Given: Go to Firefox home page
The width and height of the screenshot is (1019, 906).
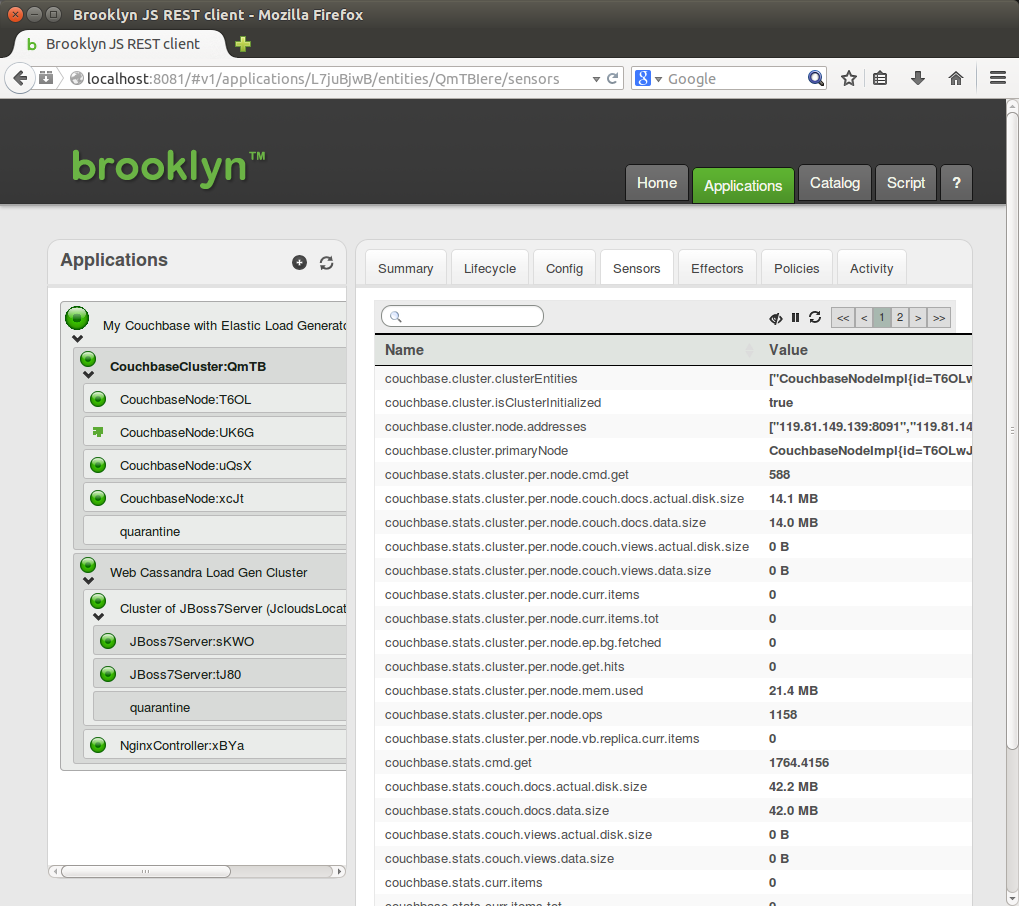Looking at the screenshot, I should tap(955, 79).
